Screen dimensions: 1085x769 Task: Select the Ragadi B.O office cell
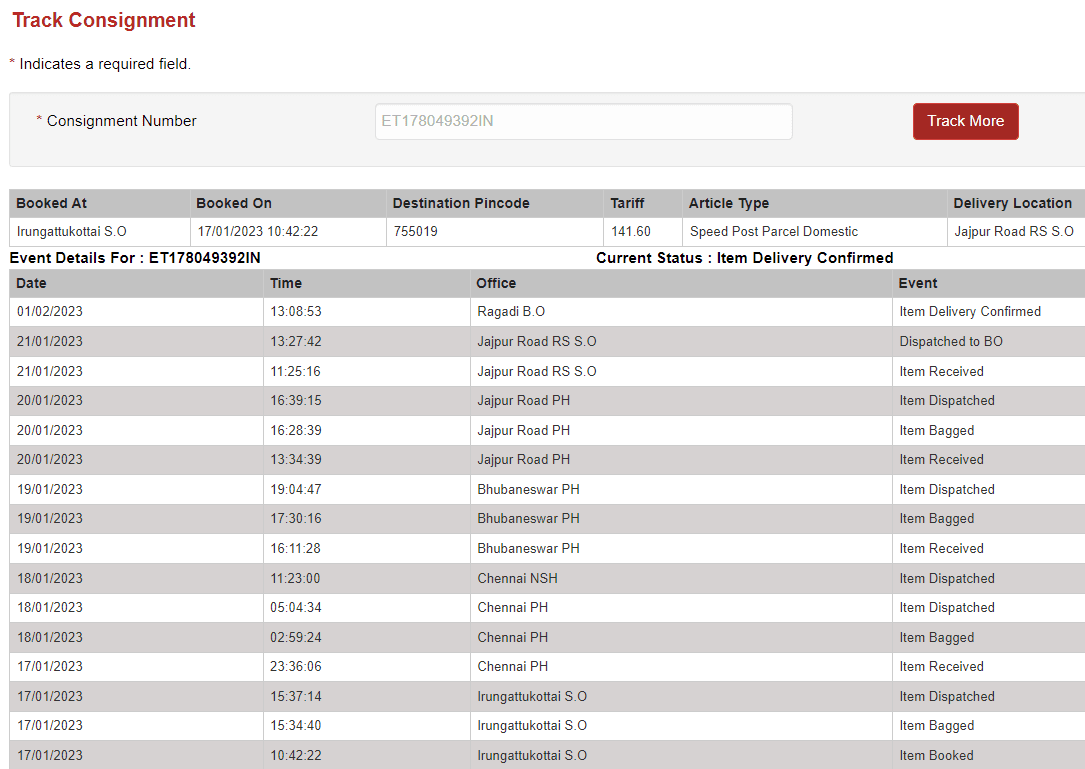click(511, 312)
